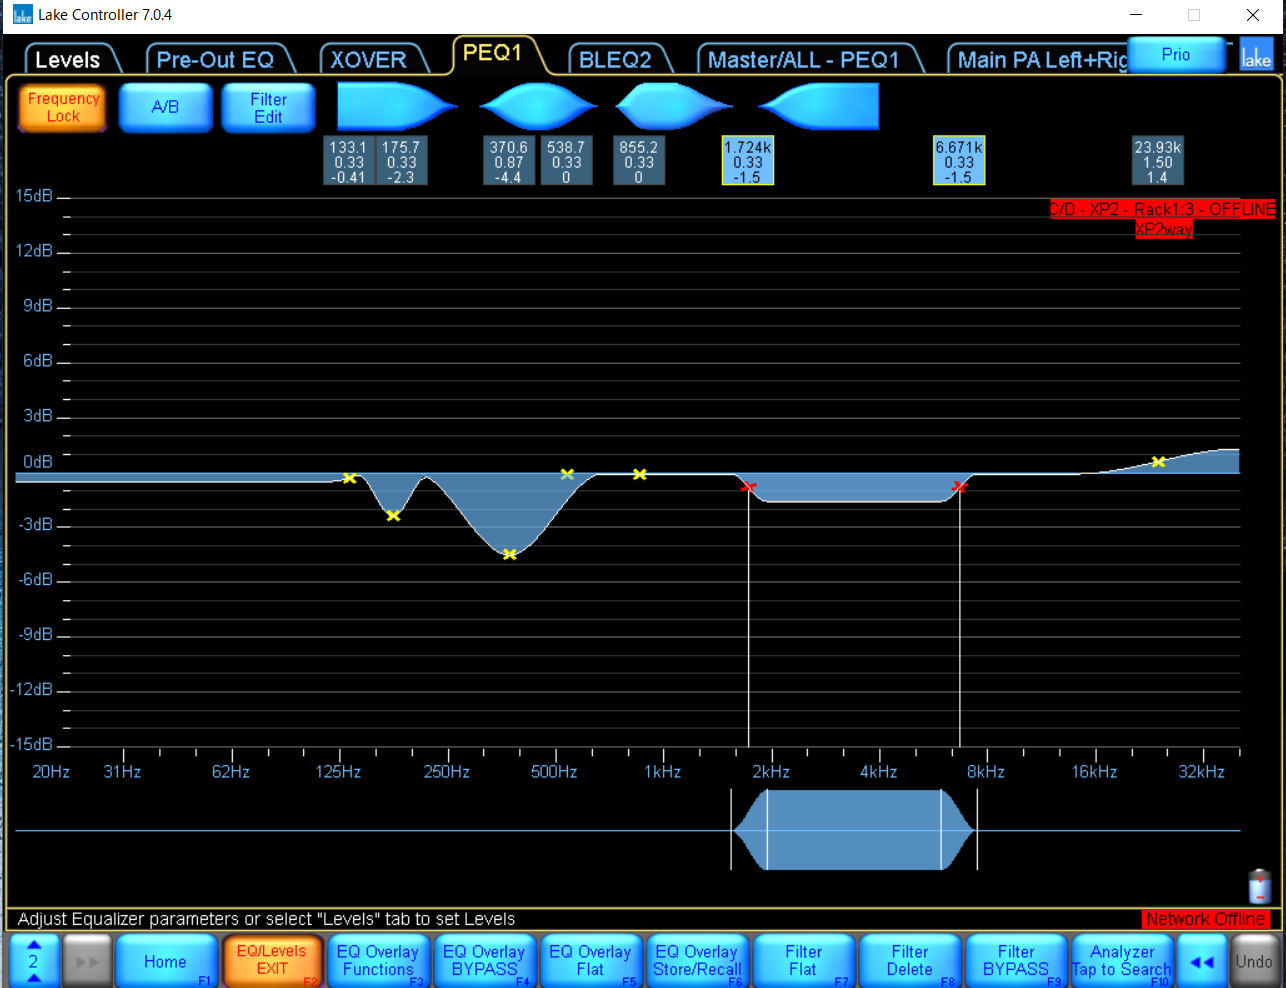
Task: Switch to the XOVER tab
Action: point(369,60)
